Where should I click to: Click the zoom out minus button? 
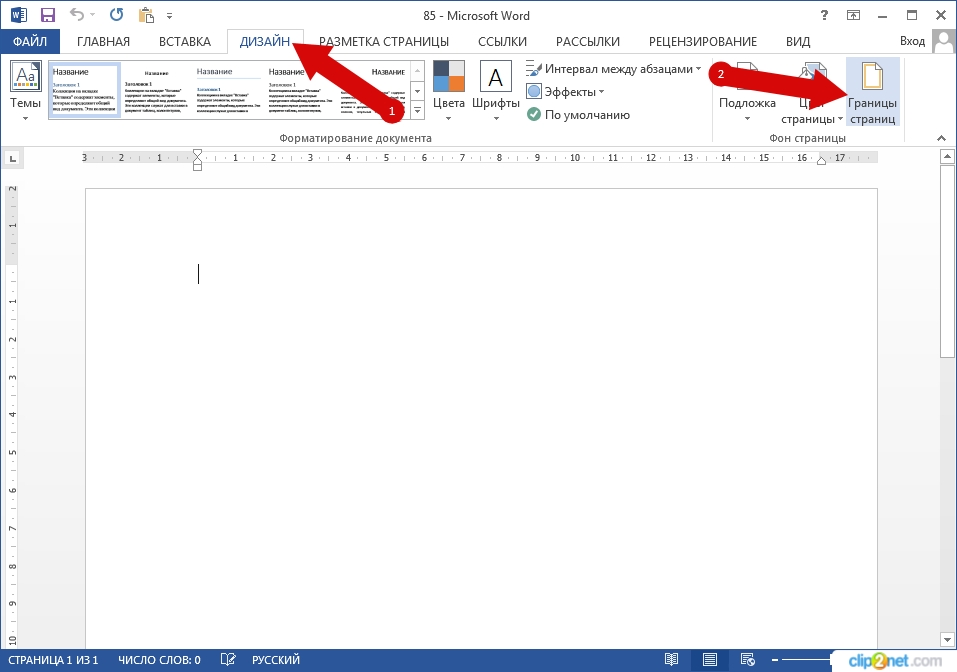point(775,660)
